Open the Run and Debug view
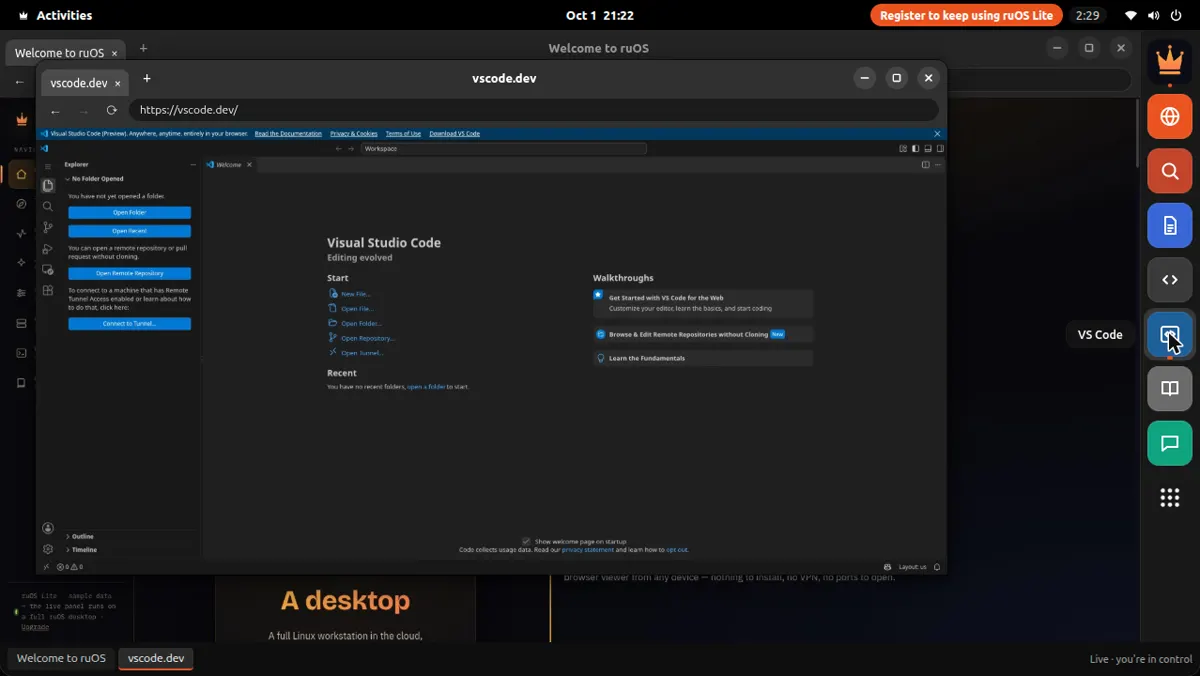Image resolution: width=1200 pixels, height=676 pixels. pyautogui.click(x=47, y=249)
